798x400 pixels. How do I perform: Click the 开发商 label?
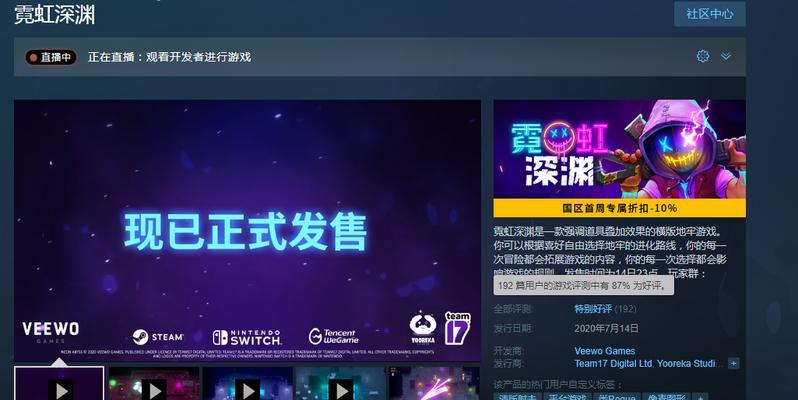tap(508, 351)
